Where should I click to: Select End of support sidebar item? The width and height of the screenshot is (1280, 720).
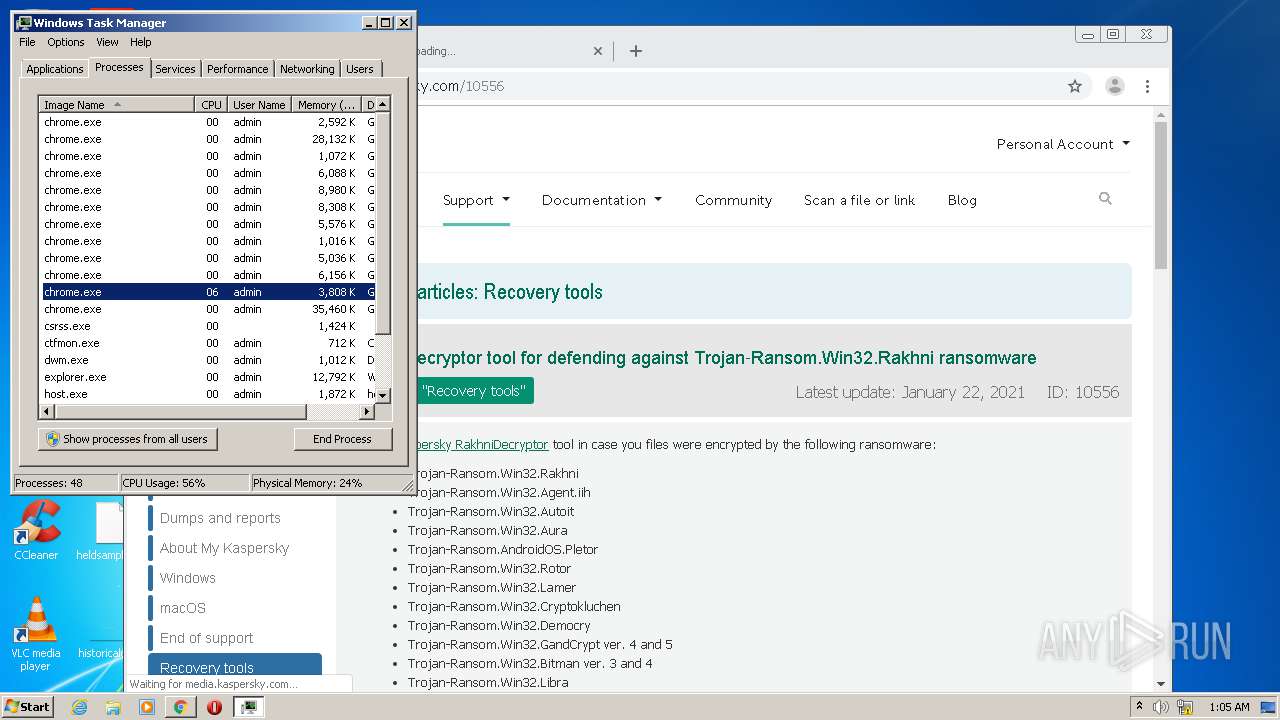(206, 638)
